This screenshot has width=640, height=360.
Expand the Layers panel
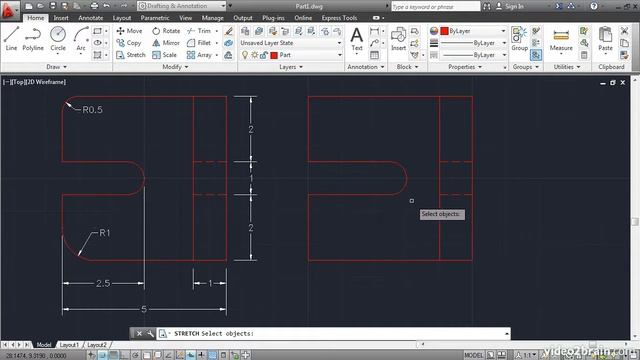[x=291, y=67]
